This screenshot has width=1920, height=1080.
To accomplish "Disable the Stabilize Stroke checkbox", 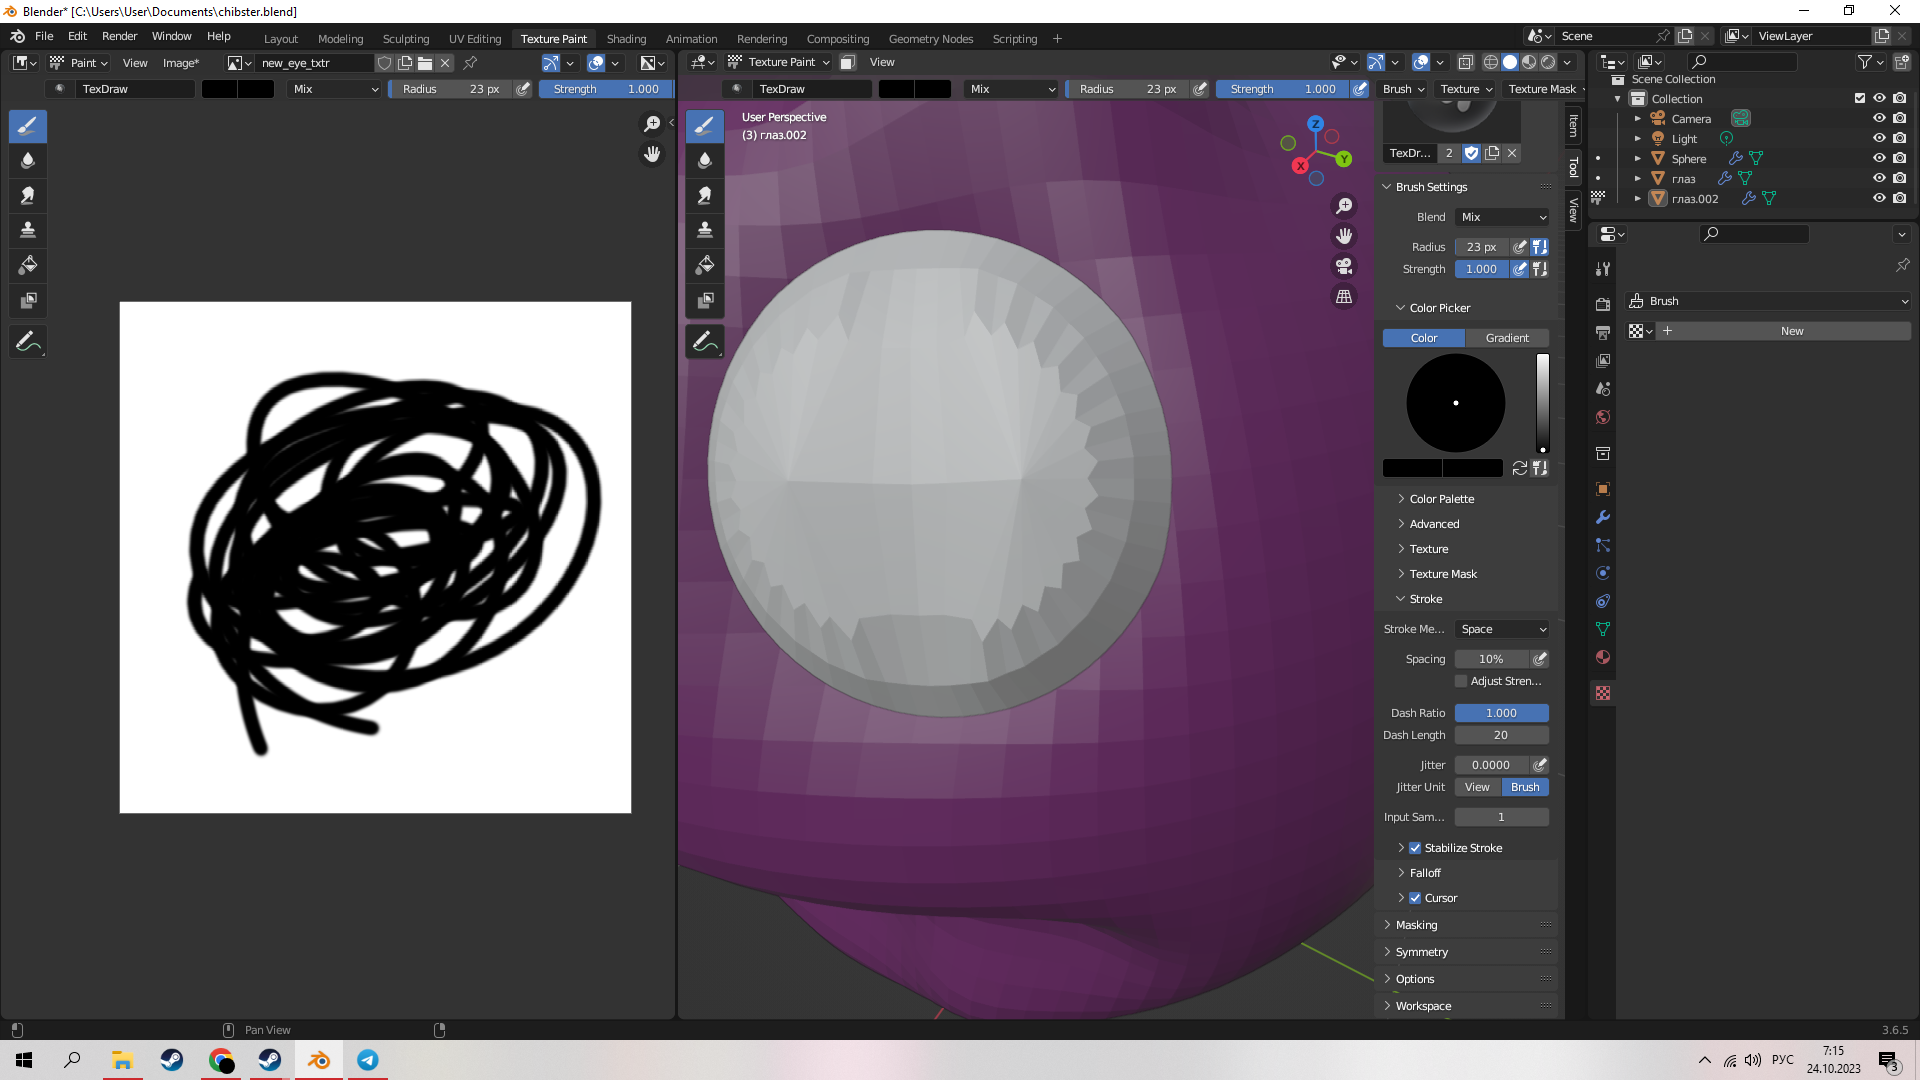I will [1415, 848].
